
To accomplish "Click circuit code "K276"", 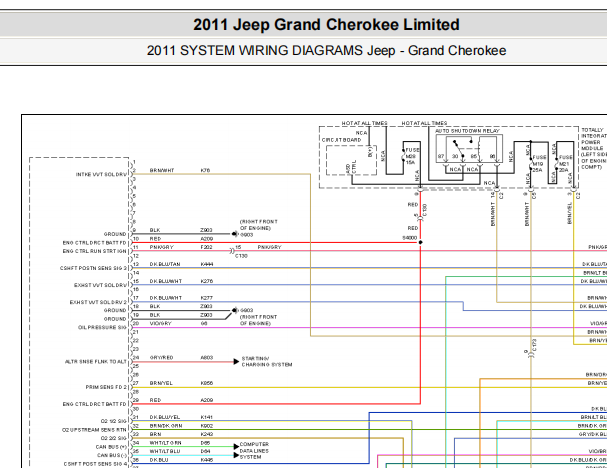I will pyautogui.click(x=207, y=281).
